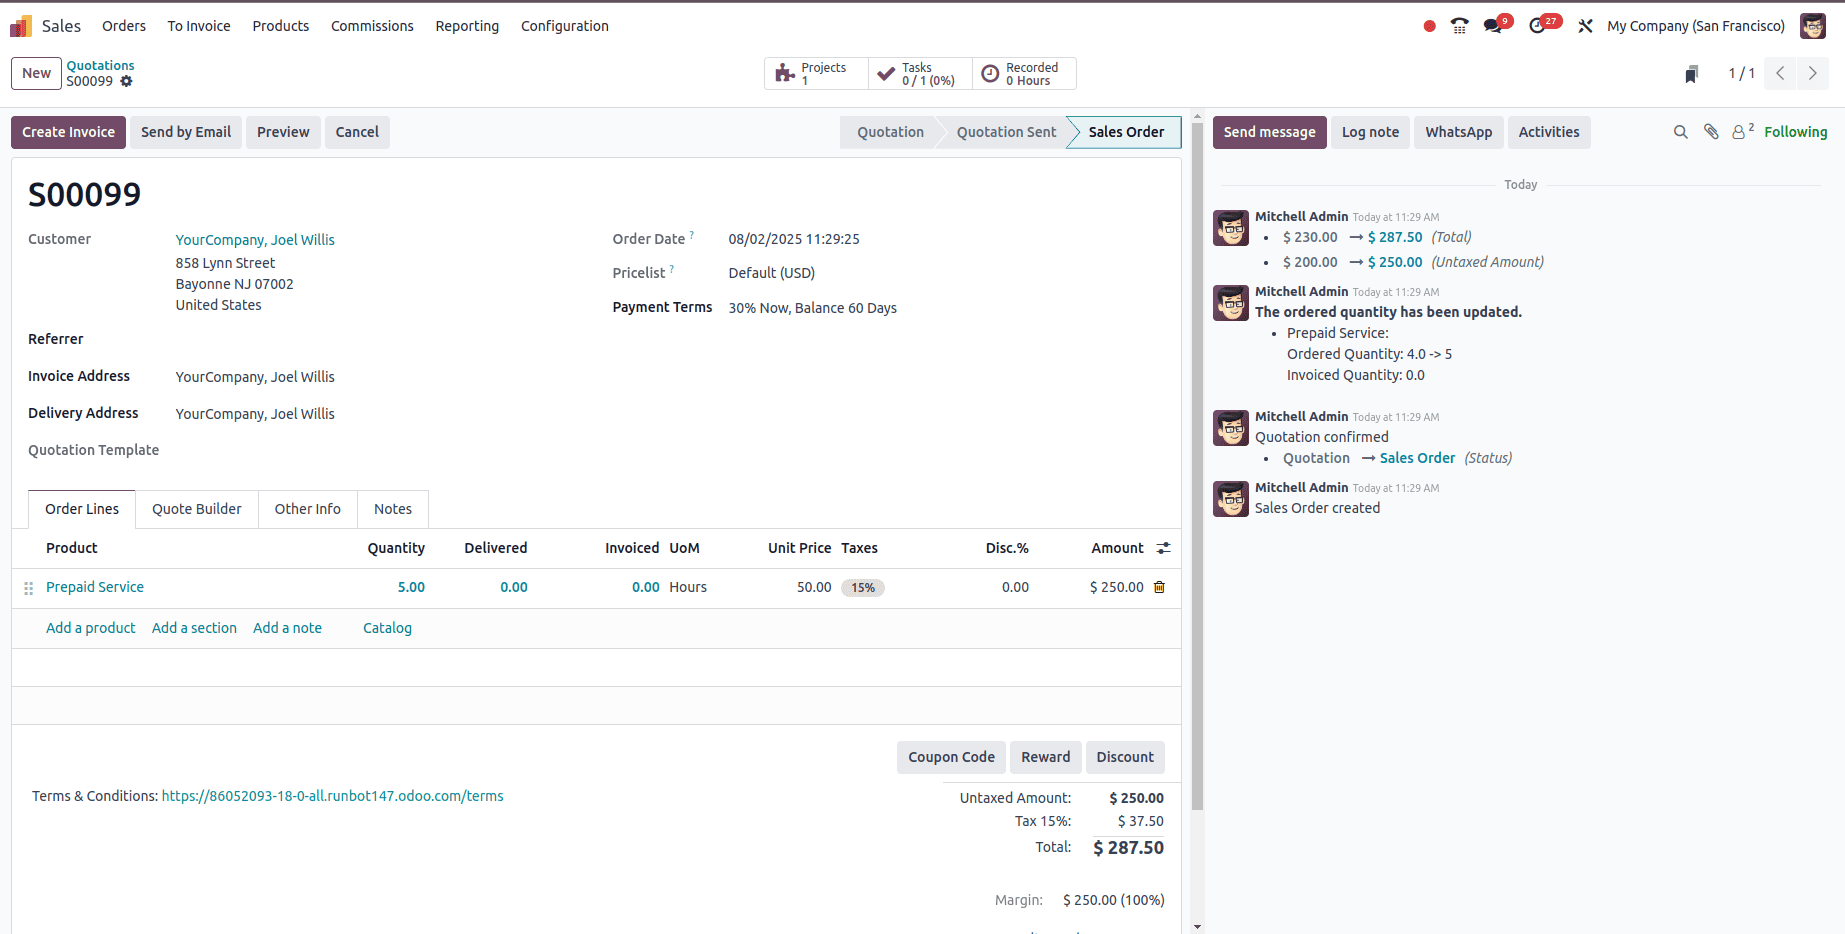Switch to the Other Info tab
This screenshot has width=1845, height=934.
307,509
